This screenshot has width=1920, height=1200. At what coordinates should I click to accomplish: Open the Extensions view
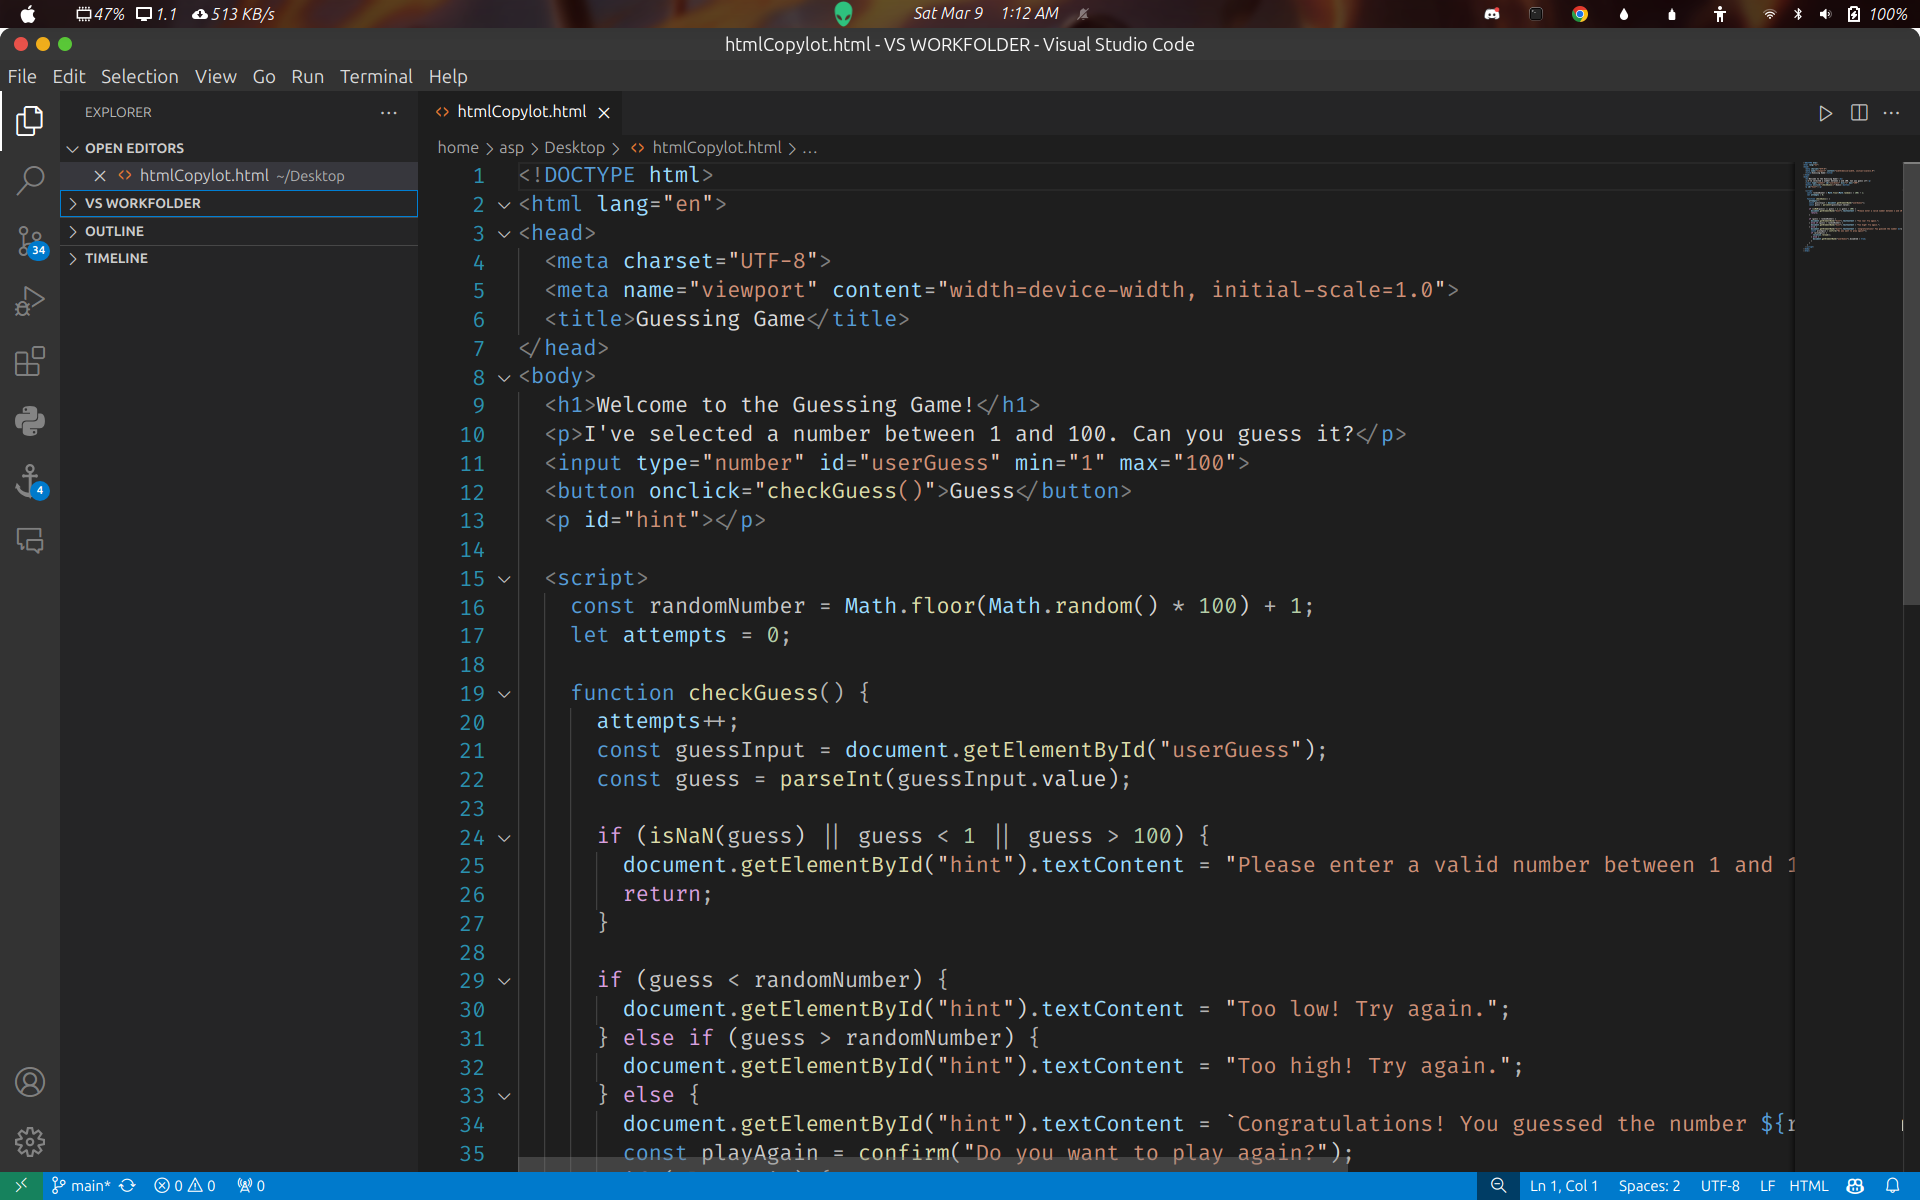pos(30,361)
